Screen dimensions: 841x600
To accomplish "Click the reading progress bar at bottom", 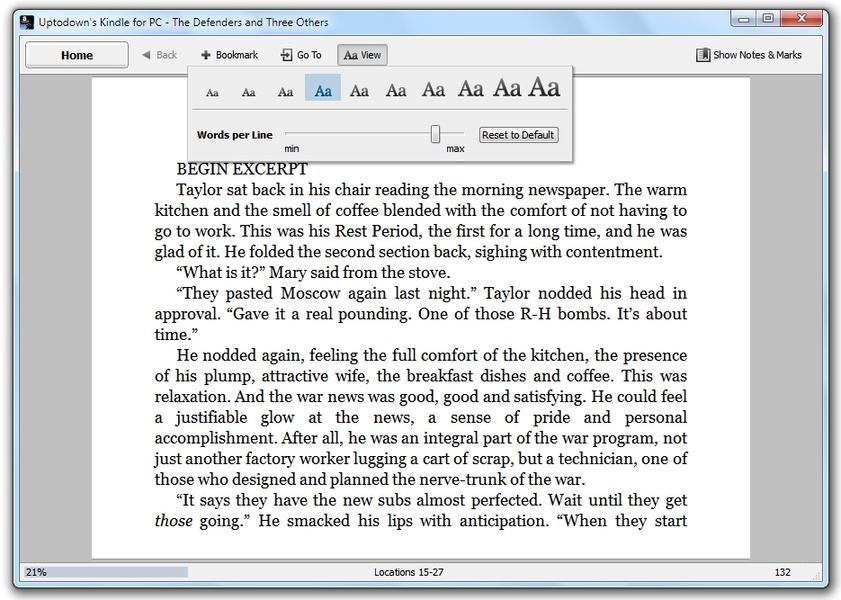I will (x=100, y=572).
